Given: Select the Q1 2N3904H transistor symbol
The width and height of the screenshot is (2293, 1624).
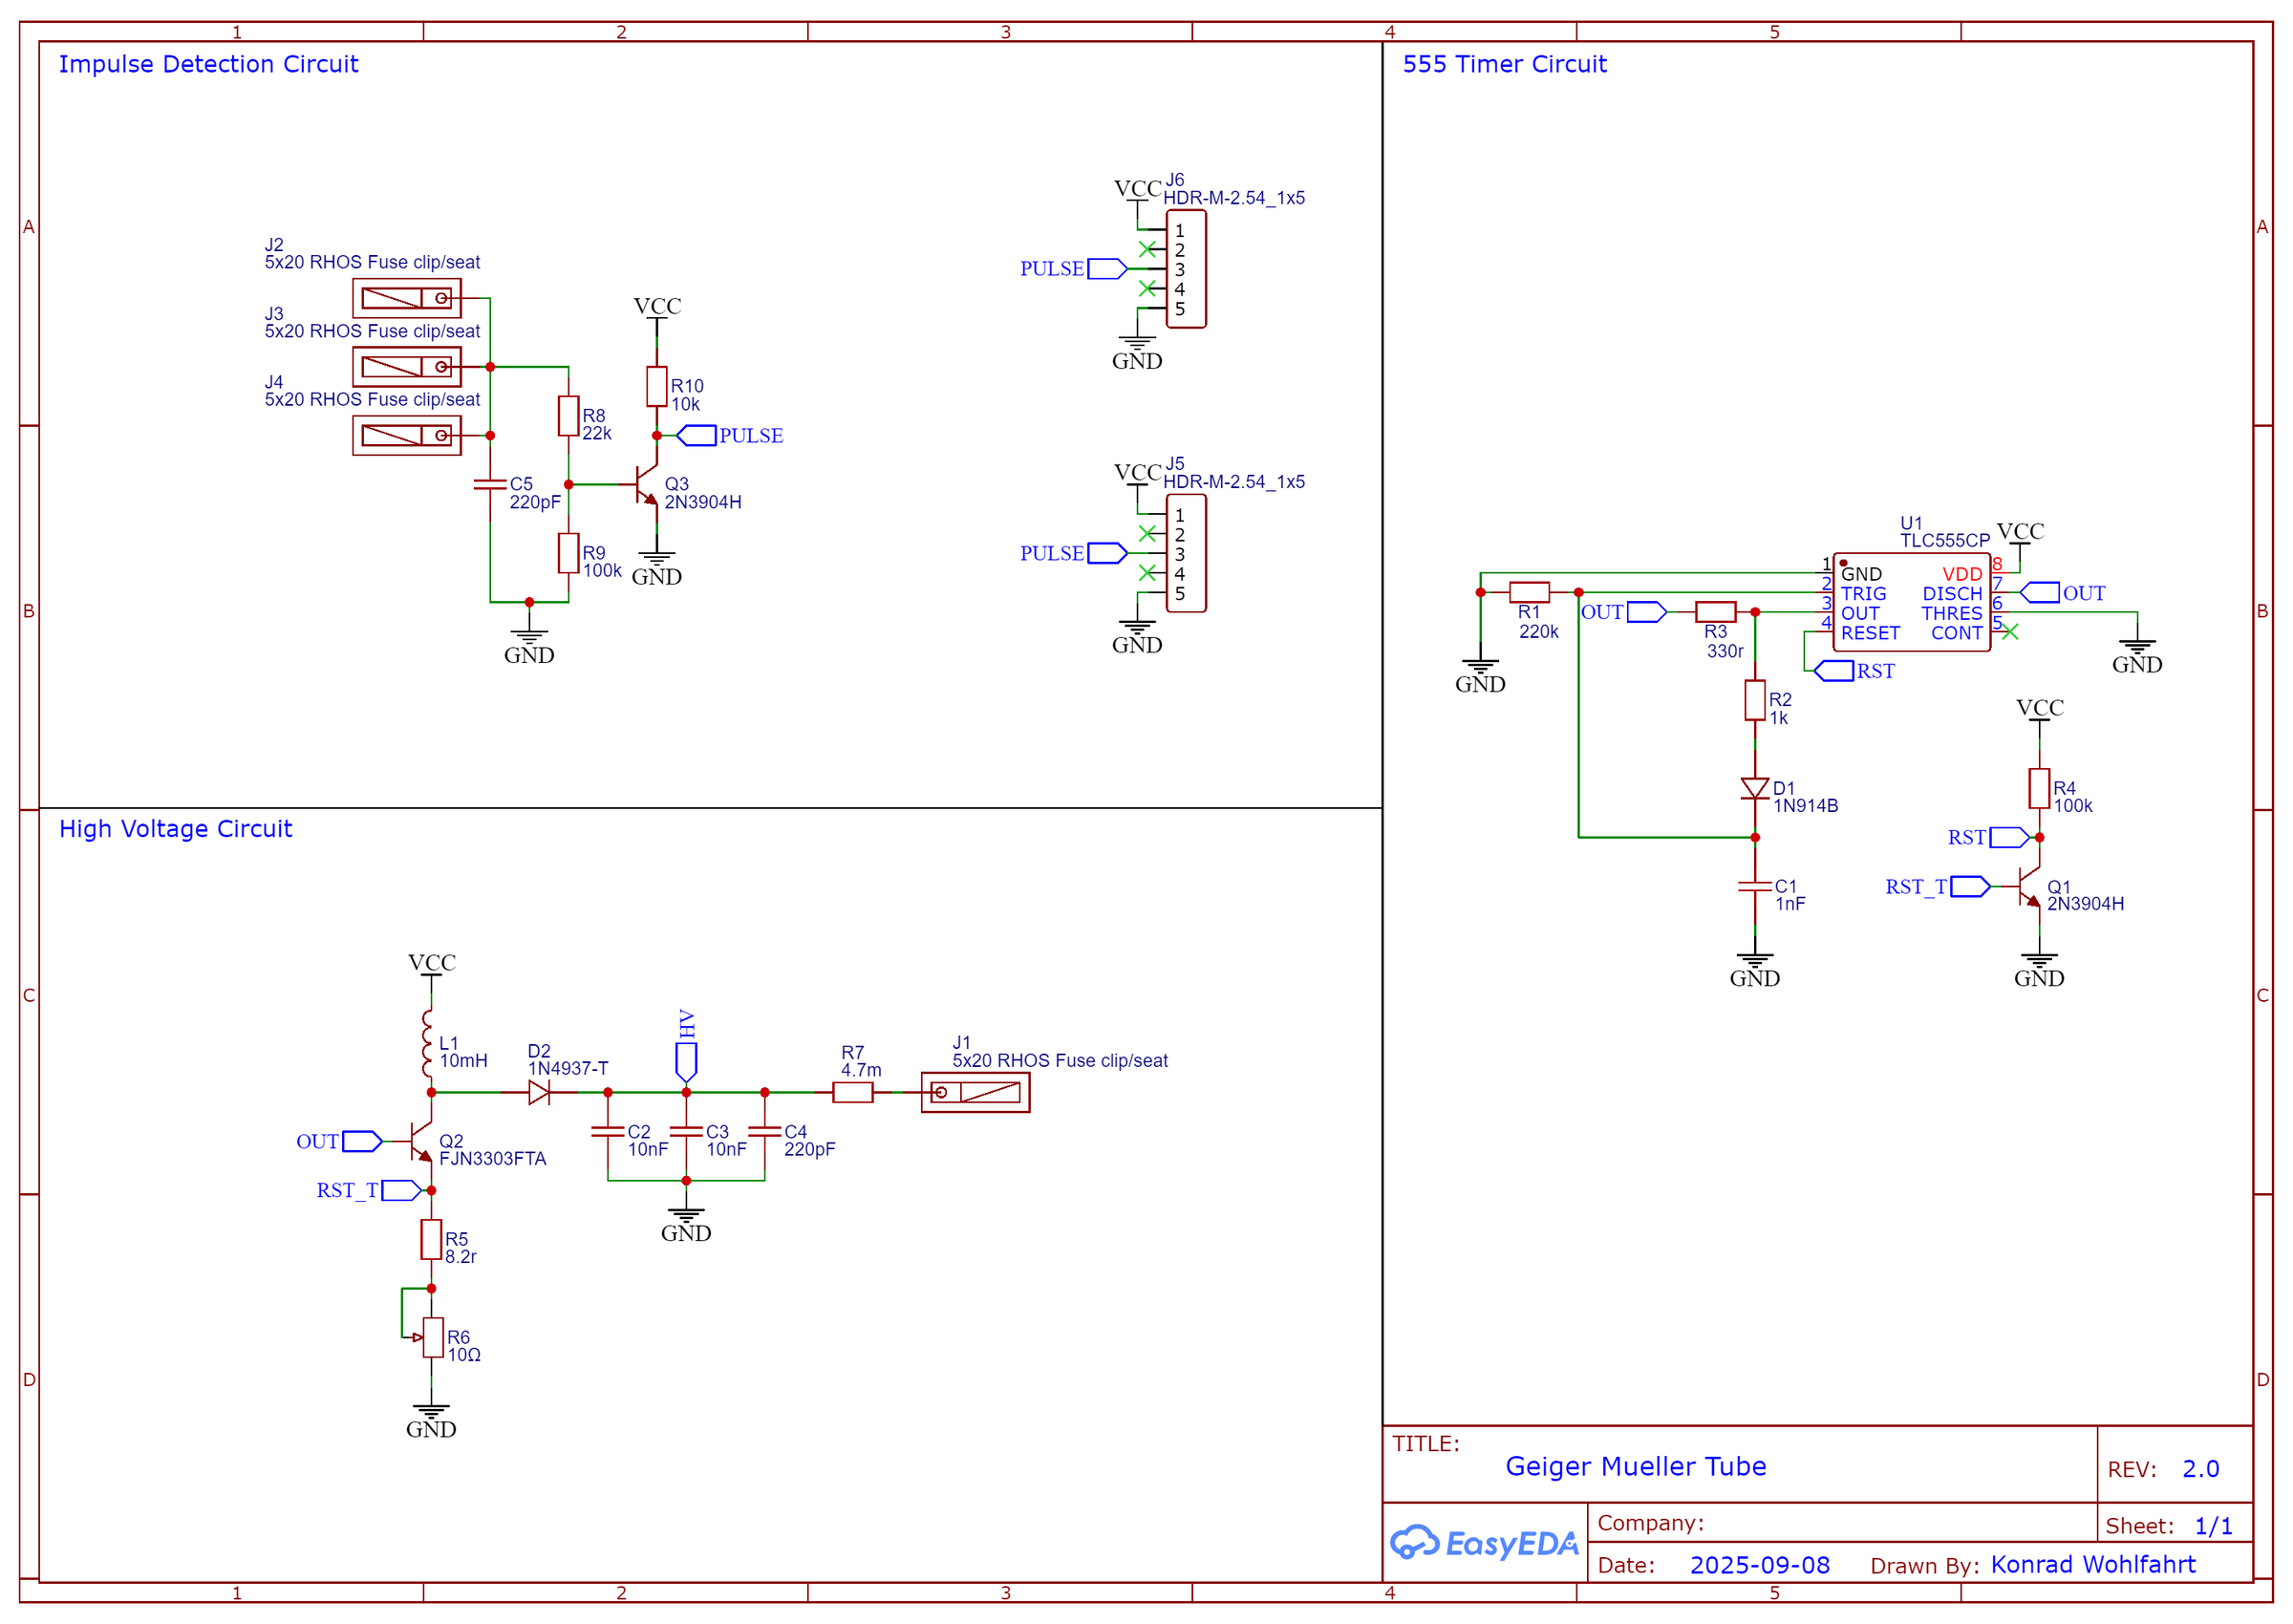Looking at the screenshot, I should click(x=2029, y=887).
